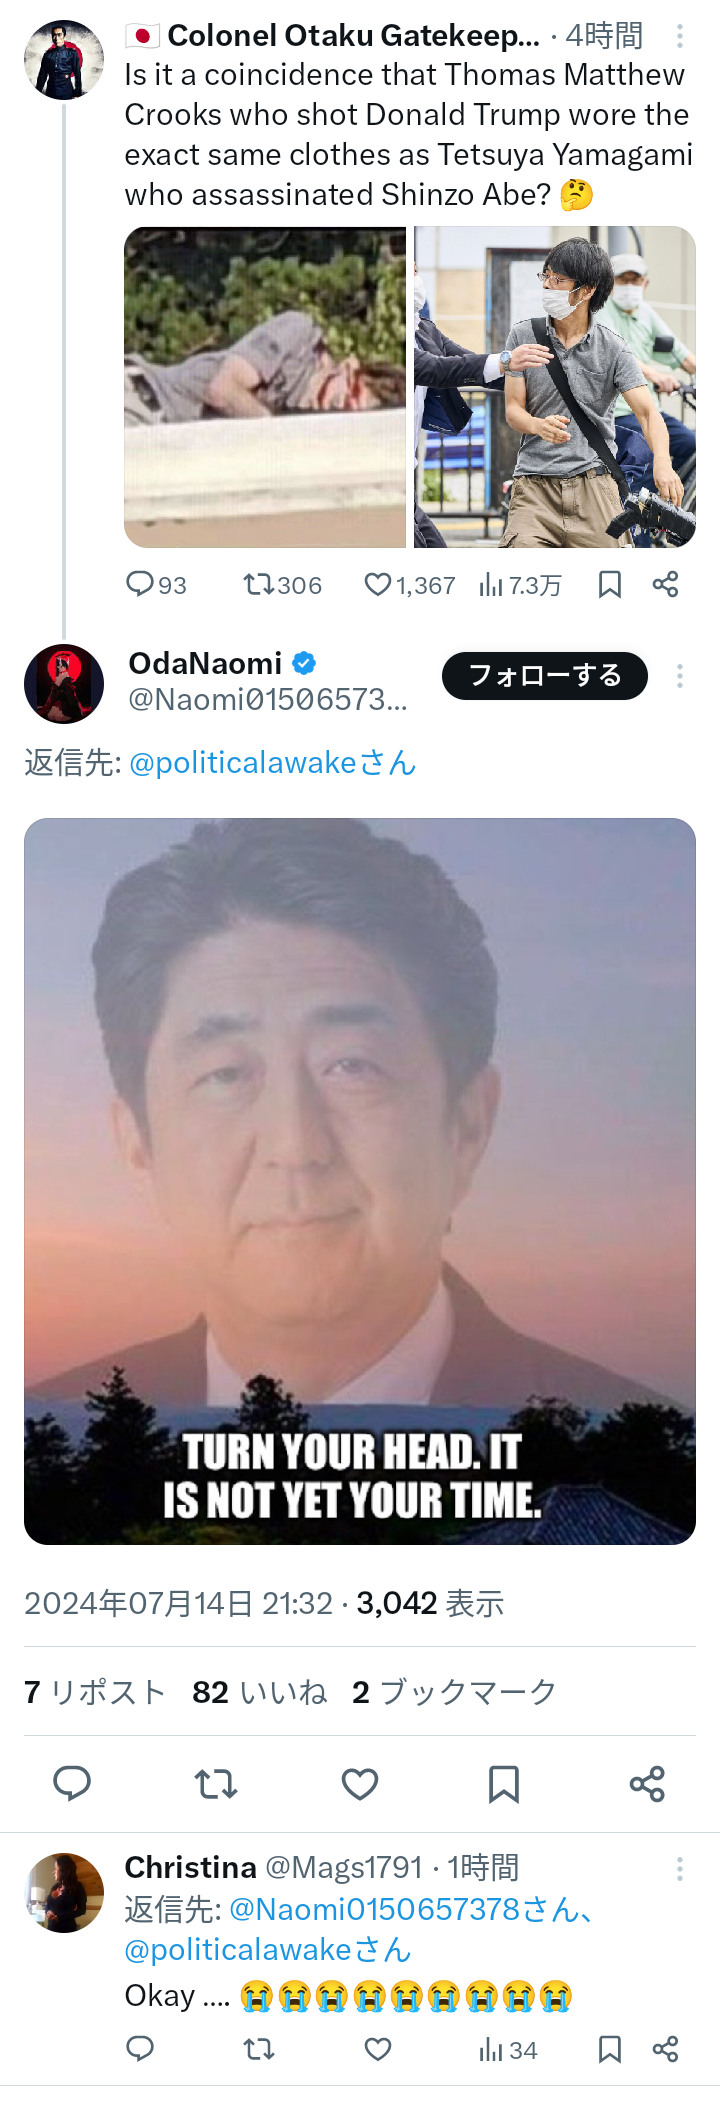Like OdaNaomi's post with heart icon
This screenshot has width=720, height=2105.
(360, 1783)
